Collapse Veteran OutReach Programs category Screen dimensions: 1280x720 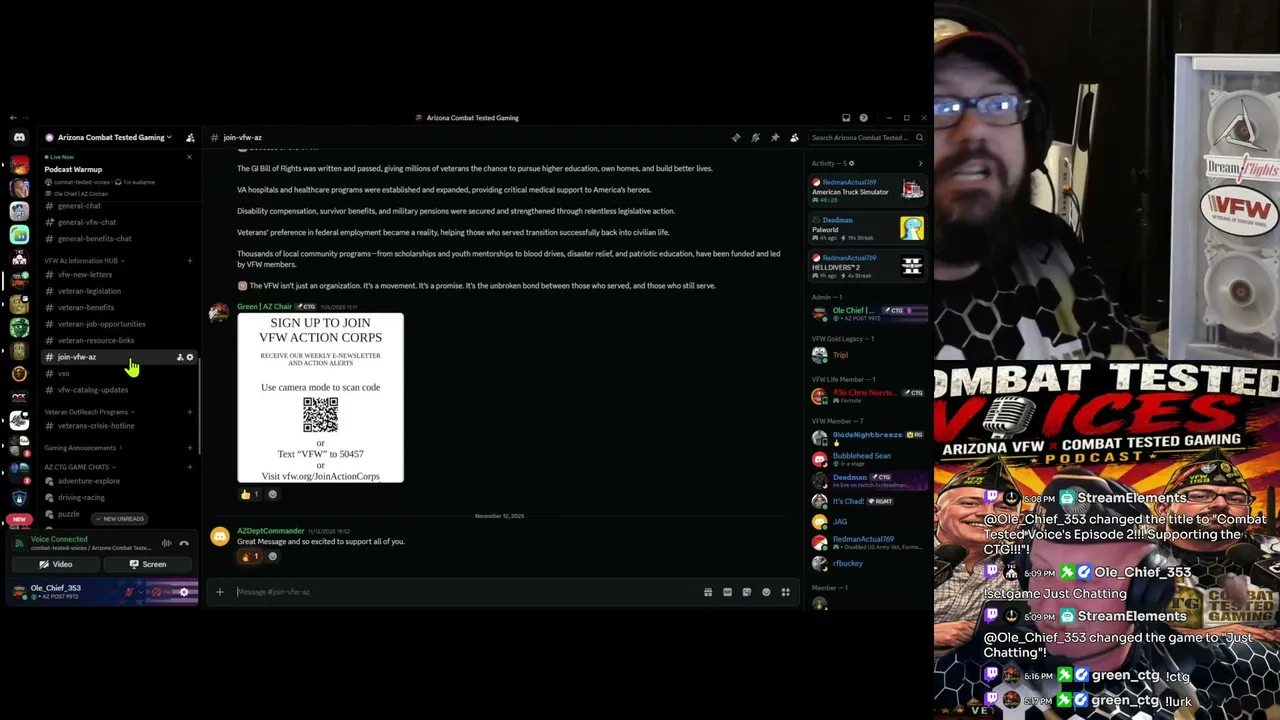pos(88,412)
